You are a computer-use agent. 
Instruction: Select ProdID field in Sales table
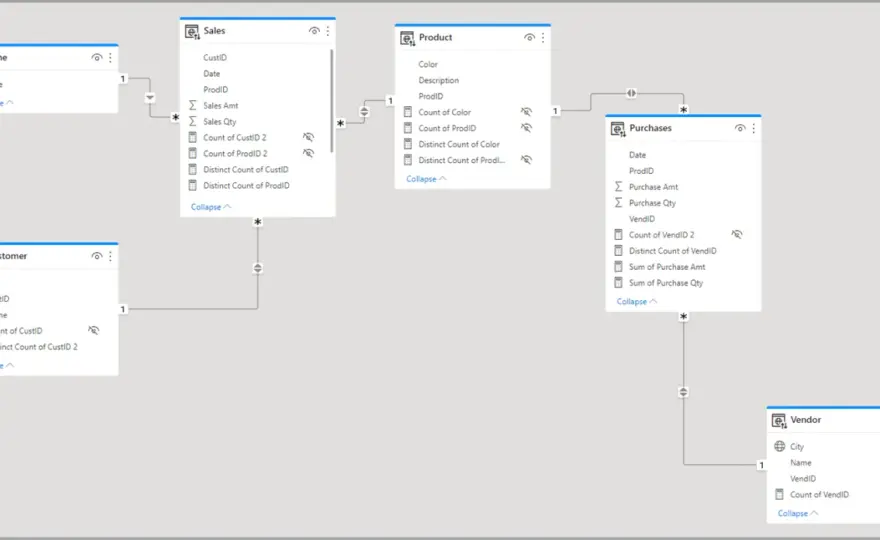216,89
